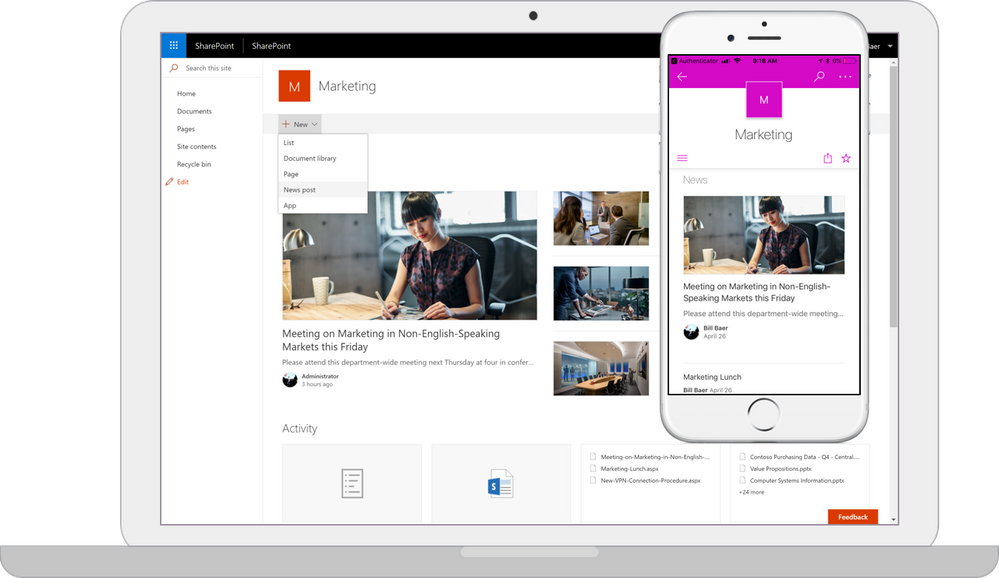
Task: Click the Feedback button
Action: coord(852,517)
